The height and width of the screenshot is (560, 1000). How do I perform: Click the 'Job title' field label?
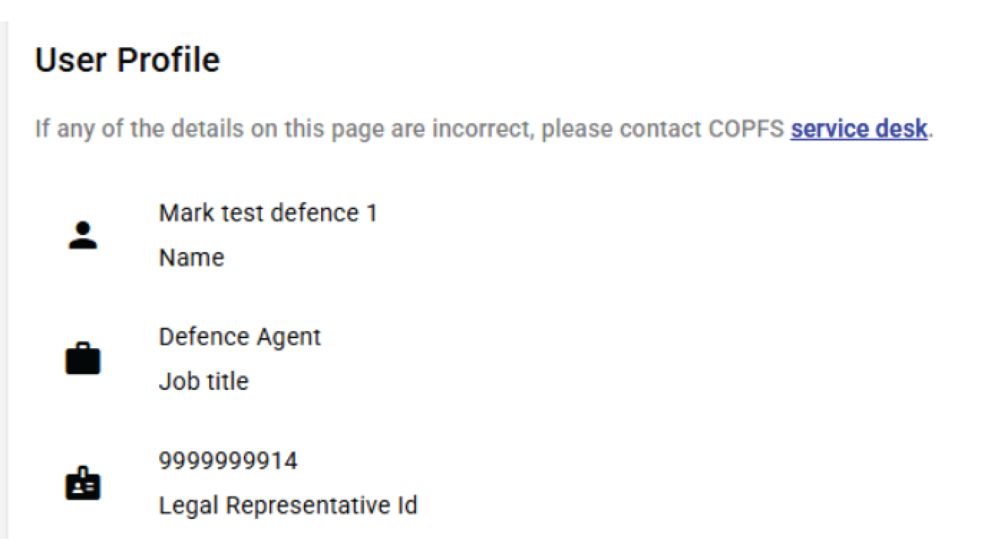203,381
